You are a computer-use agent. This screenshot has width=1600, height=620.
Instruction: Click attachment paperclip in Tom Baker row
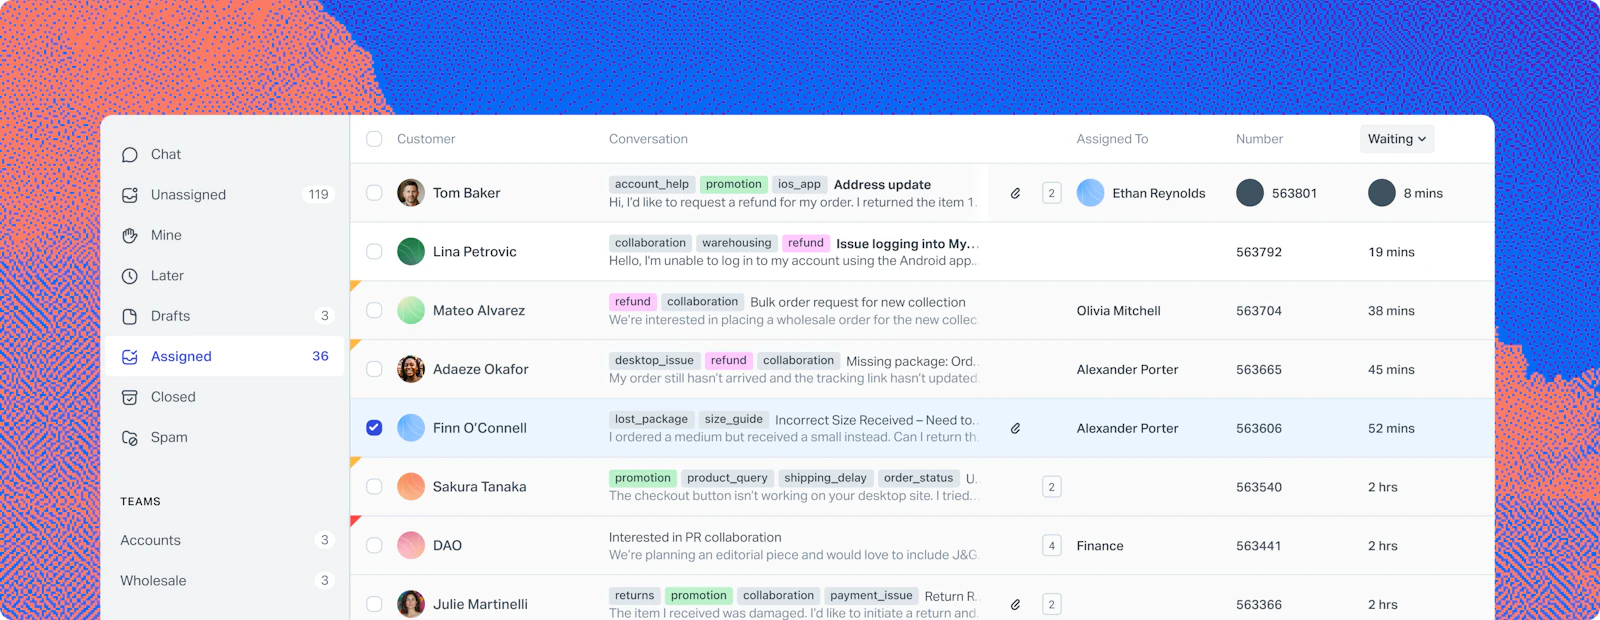point(1015,193)
